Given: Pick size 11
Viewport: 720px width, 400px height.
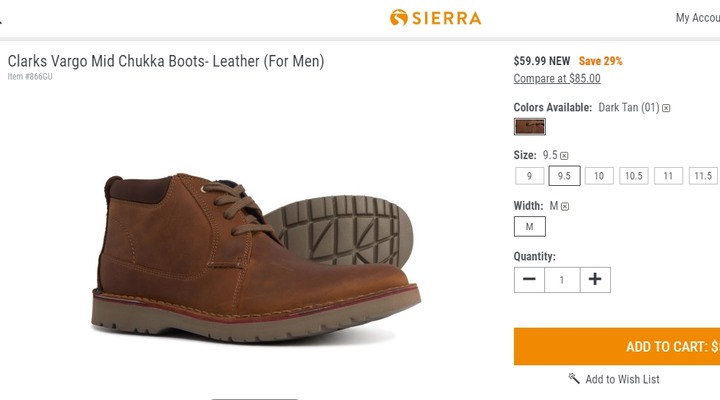Looking at the screenshot, I should coord(668,176).
